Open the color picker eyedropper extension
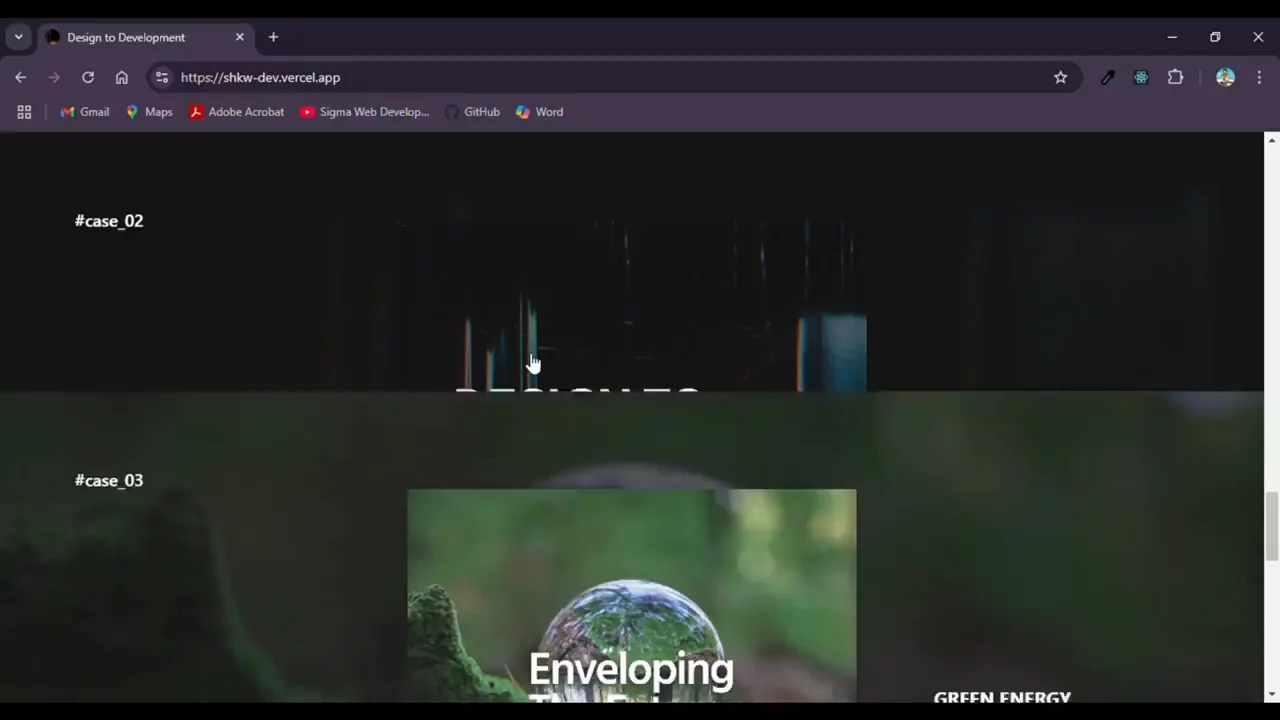The image size is (1280, 720). 1108,77
